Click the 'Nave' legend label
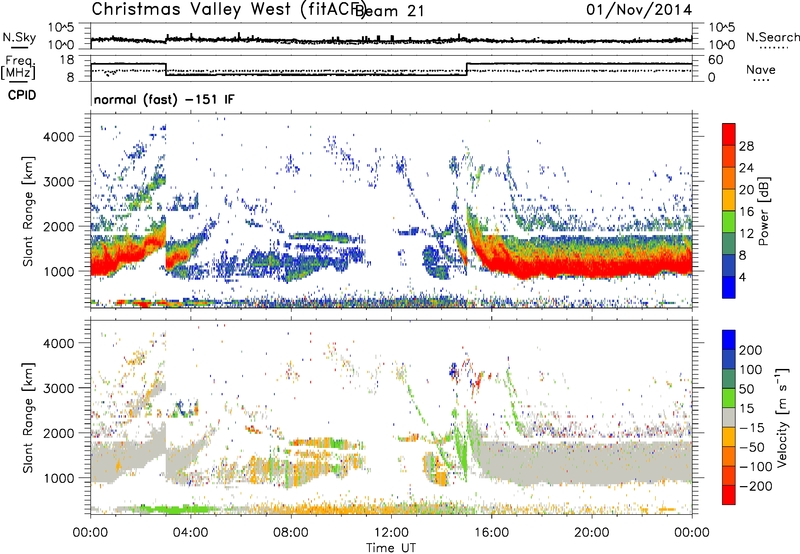Viewport: 800px width, 554px height. [761, 69]
